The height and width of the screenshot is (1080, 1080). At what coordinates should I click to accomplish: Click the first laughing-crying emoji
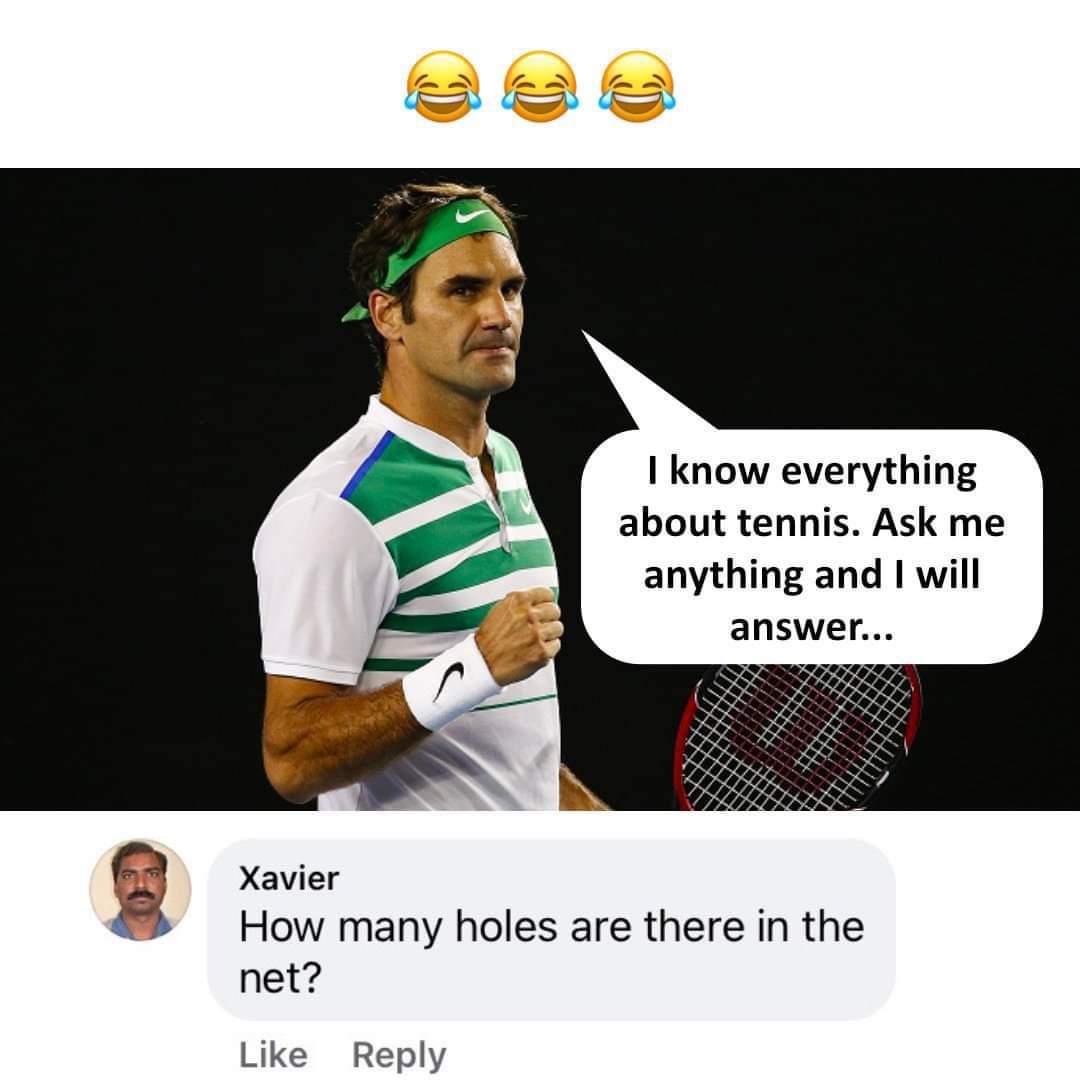click(x=442, y=86)
